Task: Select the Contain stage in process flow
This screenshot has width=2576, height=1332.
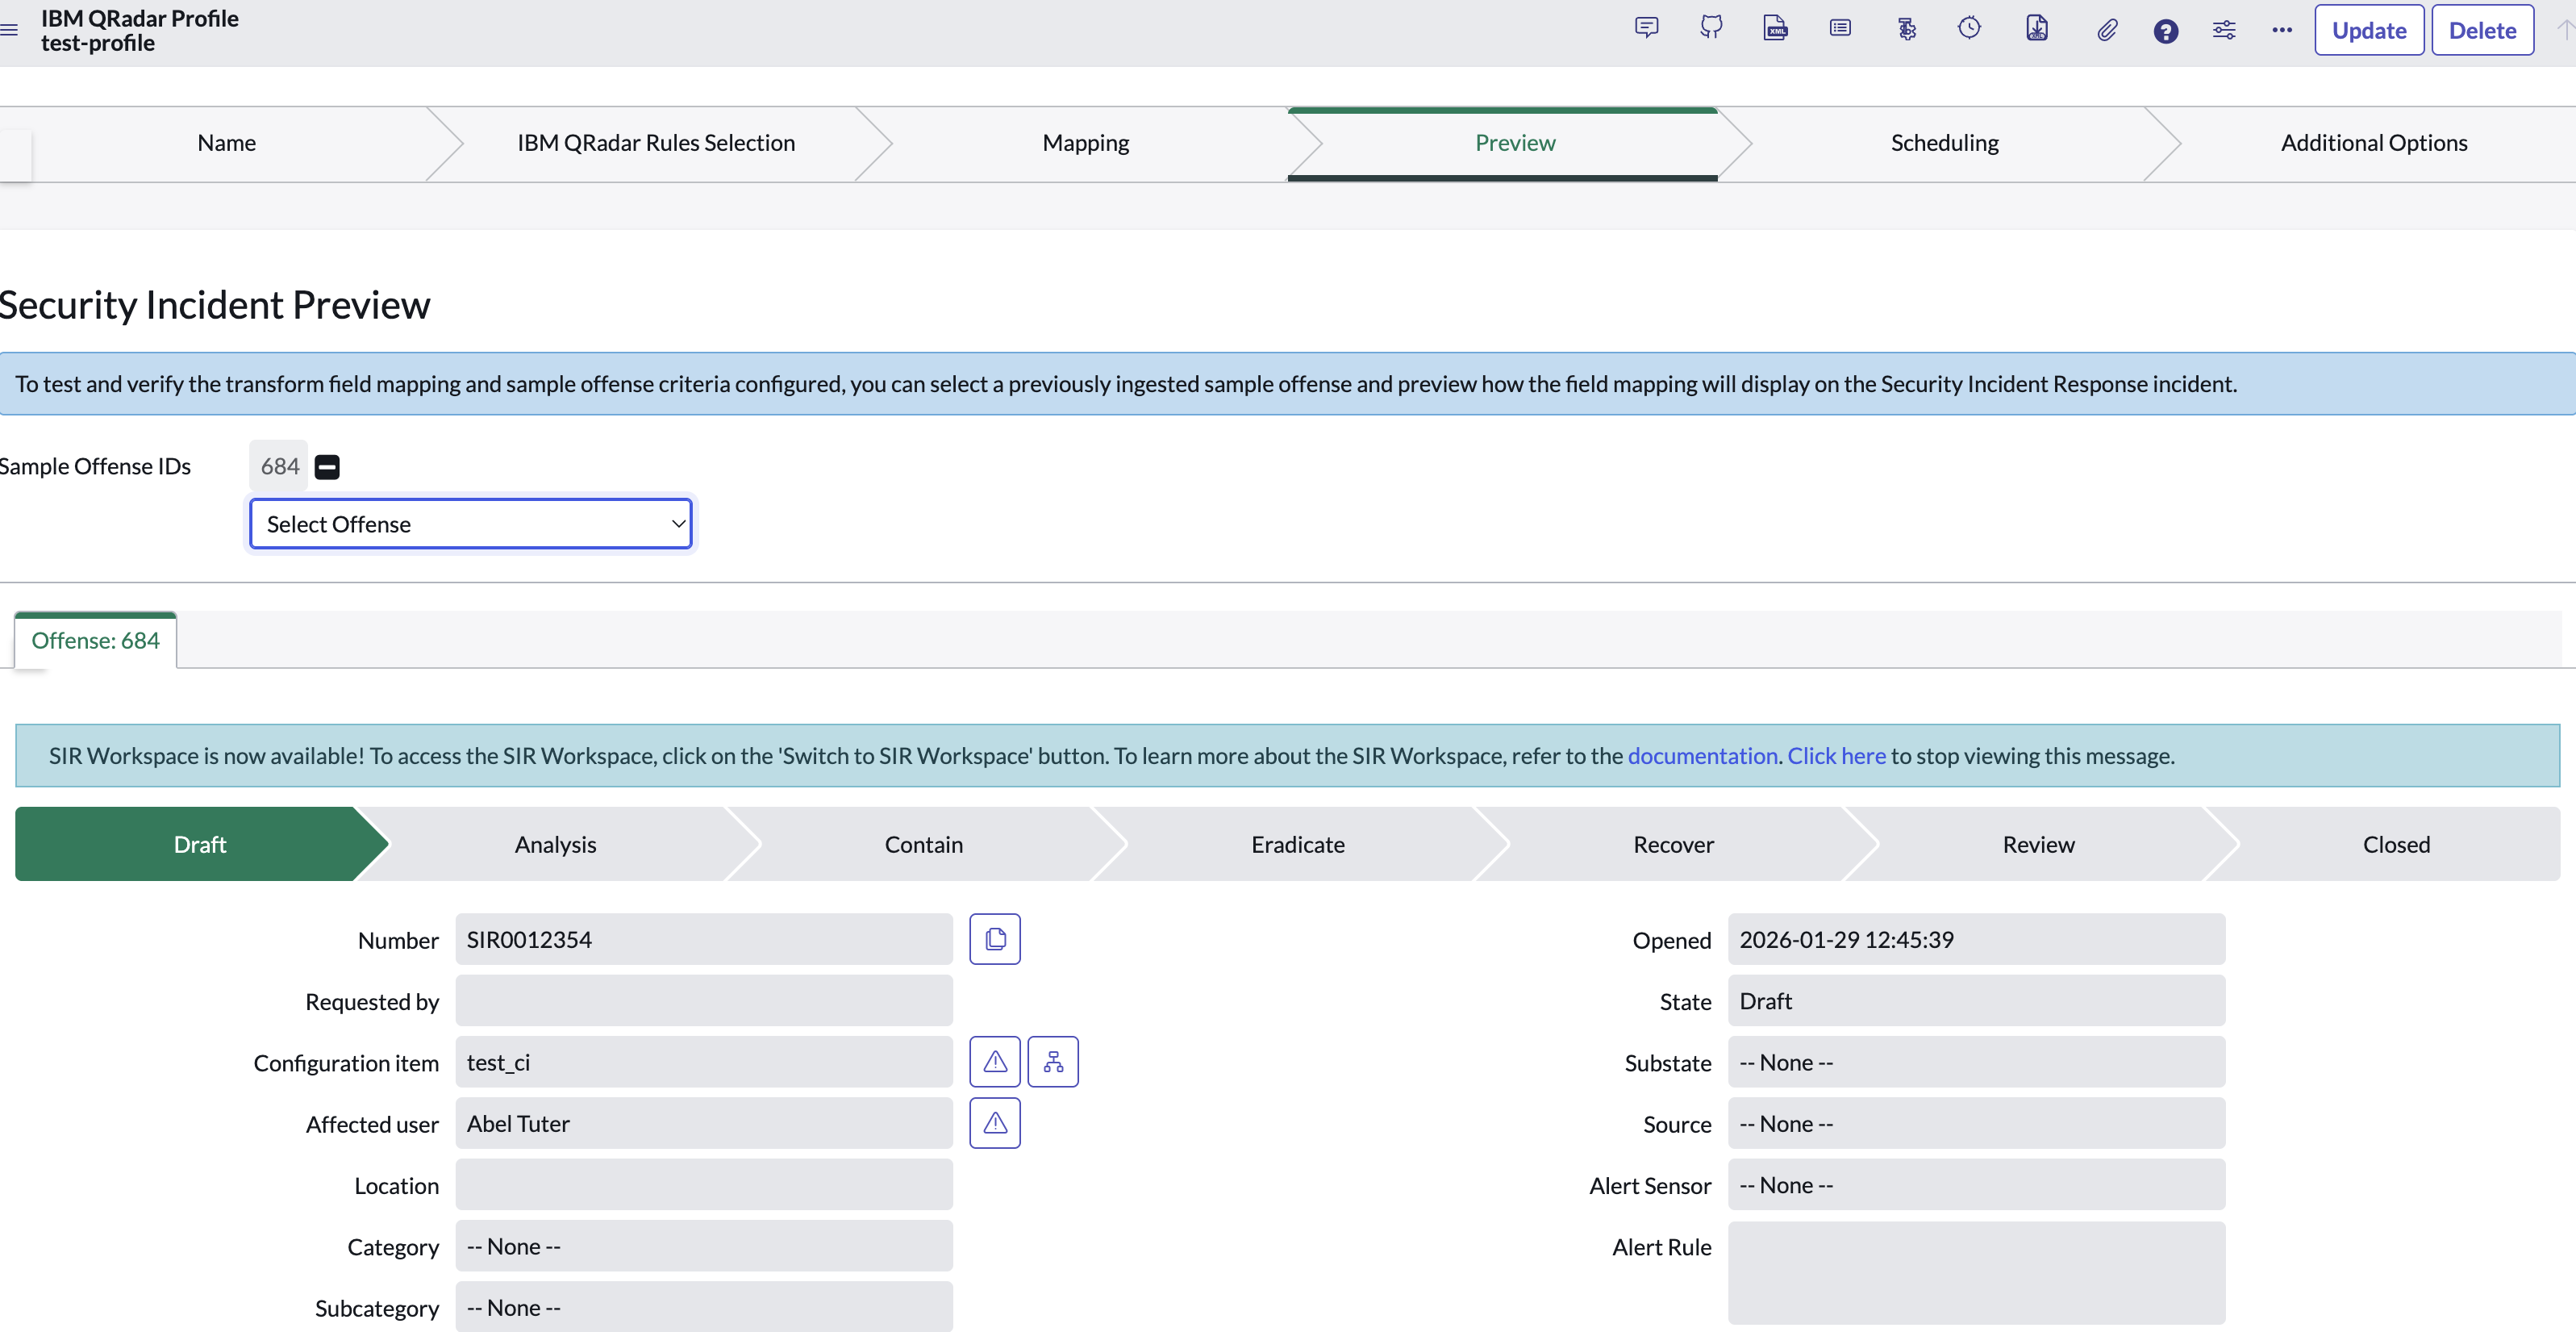Action: pos(924,844)
